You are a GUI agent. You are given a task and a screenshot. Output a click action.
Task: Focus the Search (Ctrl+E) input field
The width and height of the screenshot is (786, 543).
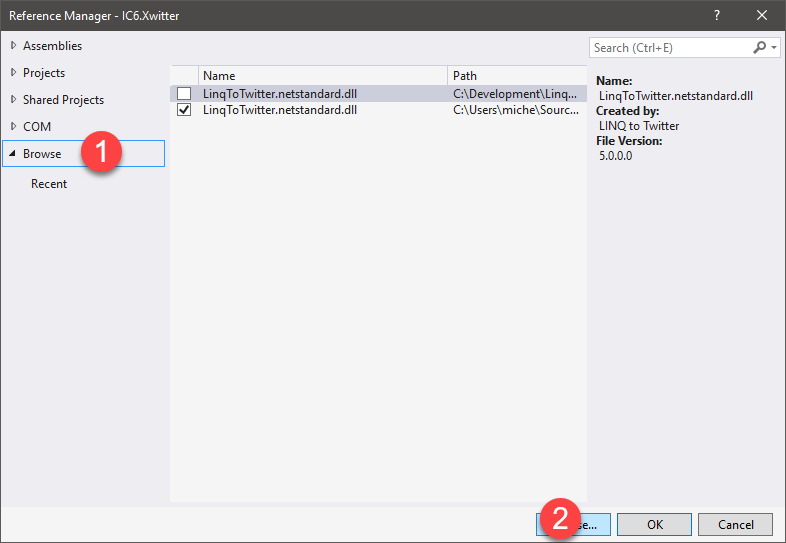point(668,48)
